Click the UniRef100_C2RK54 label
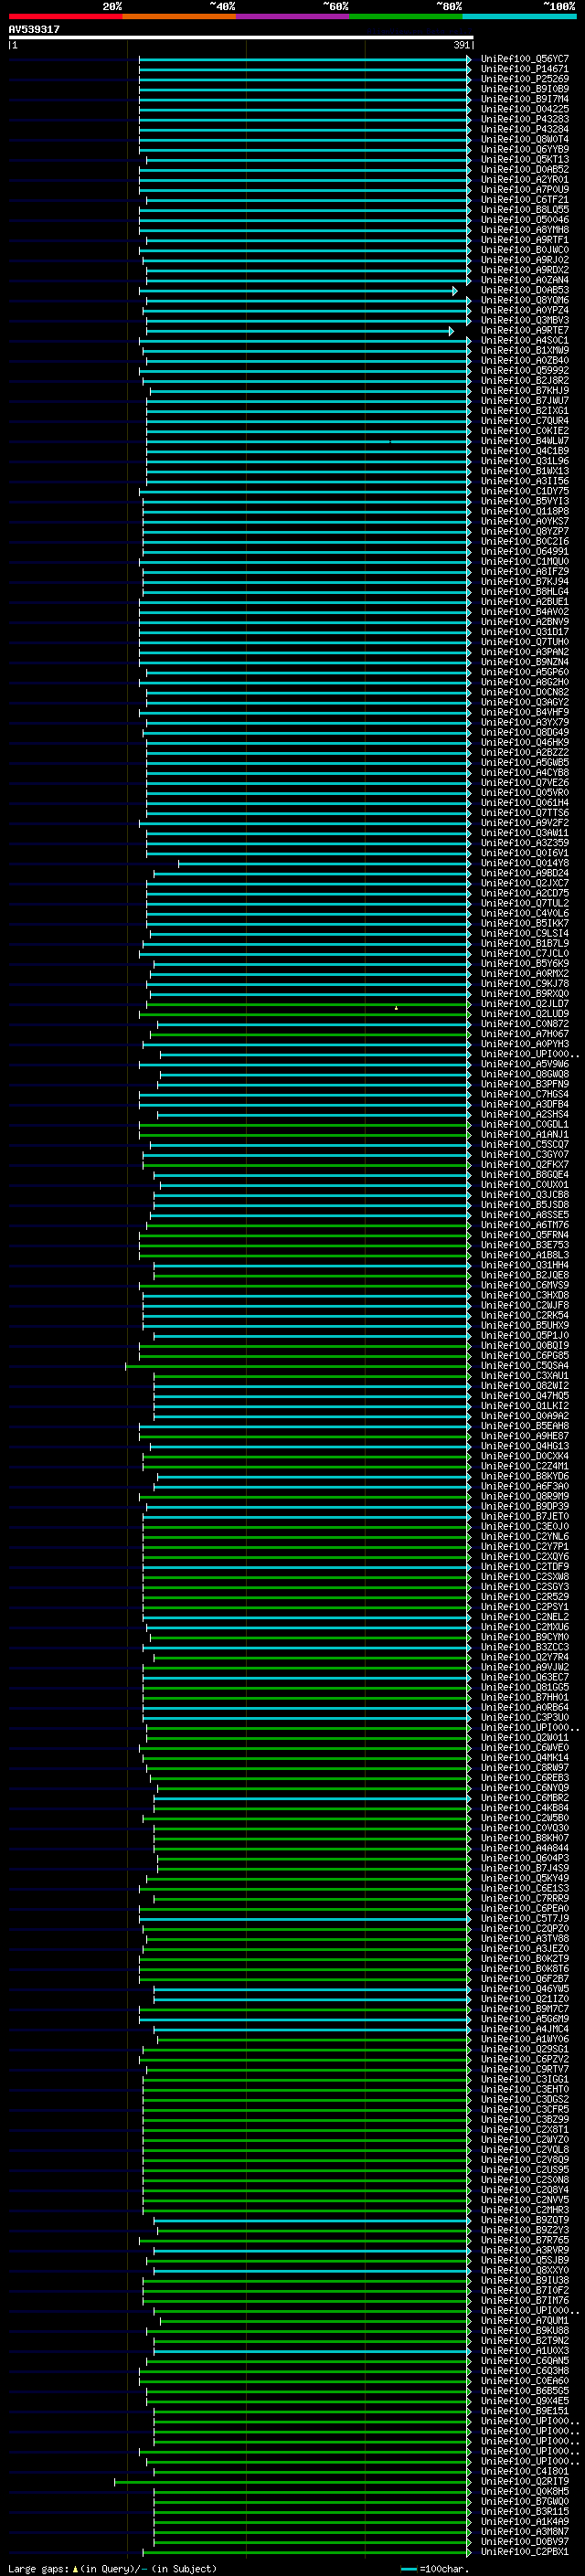Viewport: 585px width, 2576px height. coord(525,1316)
